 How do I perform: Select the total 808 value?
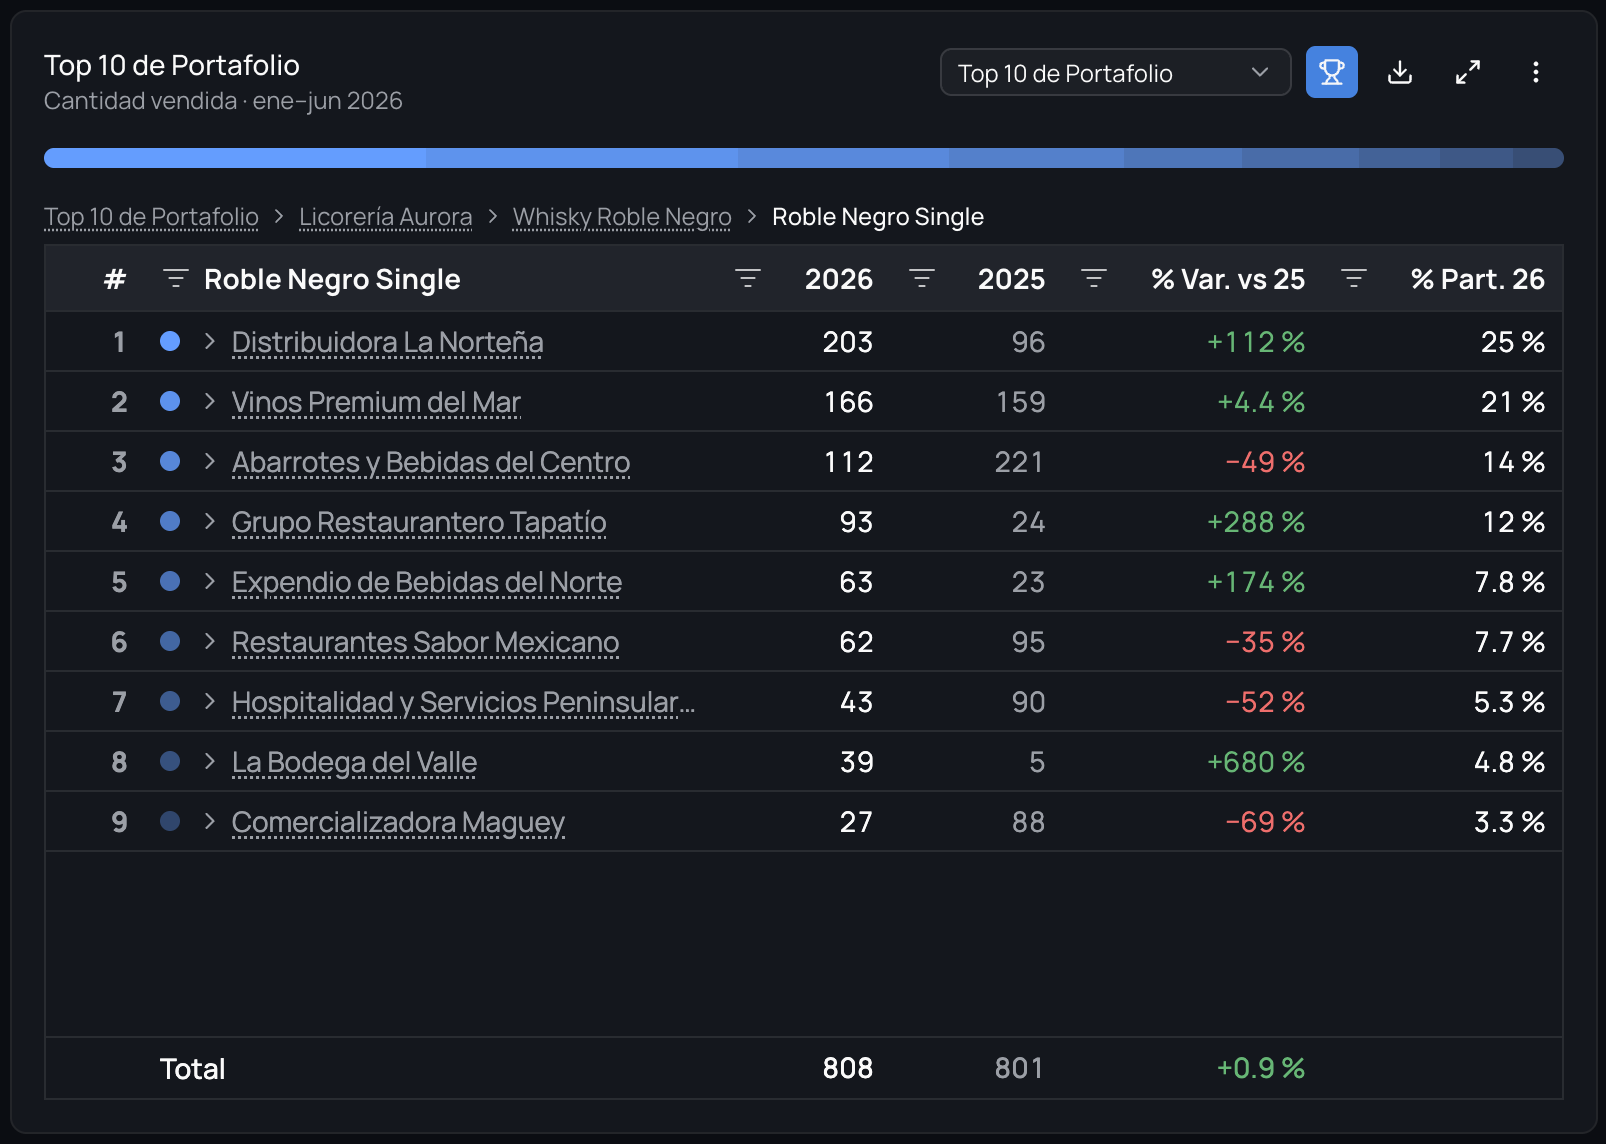(848, 1068)
